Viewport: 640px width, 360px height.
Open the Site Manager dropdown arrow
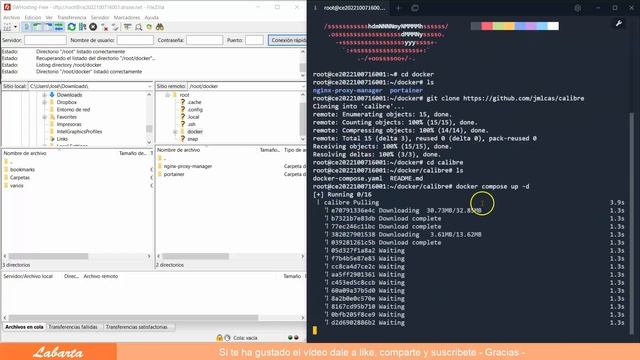[x=16, y=27]
